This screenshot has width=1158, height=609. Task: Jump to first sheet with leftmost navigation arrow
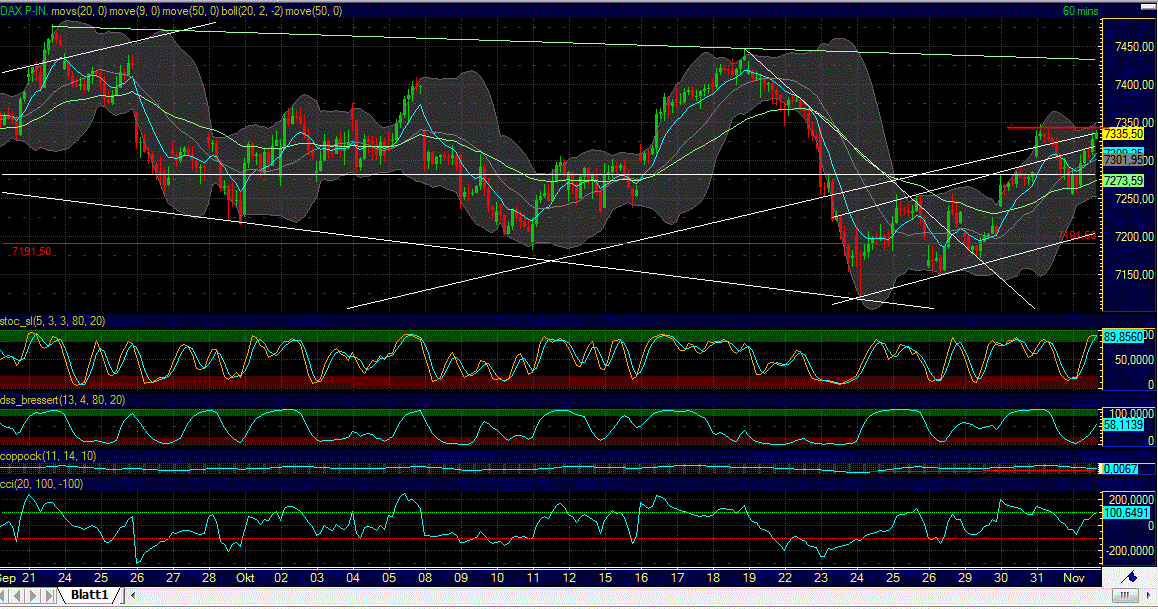(4, 594)
